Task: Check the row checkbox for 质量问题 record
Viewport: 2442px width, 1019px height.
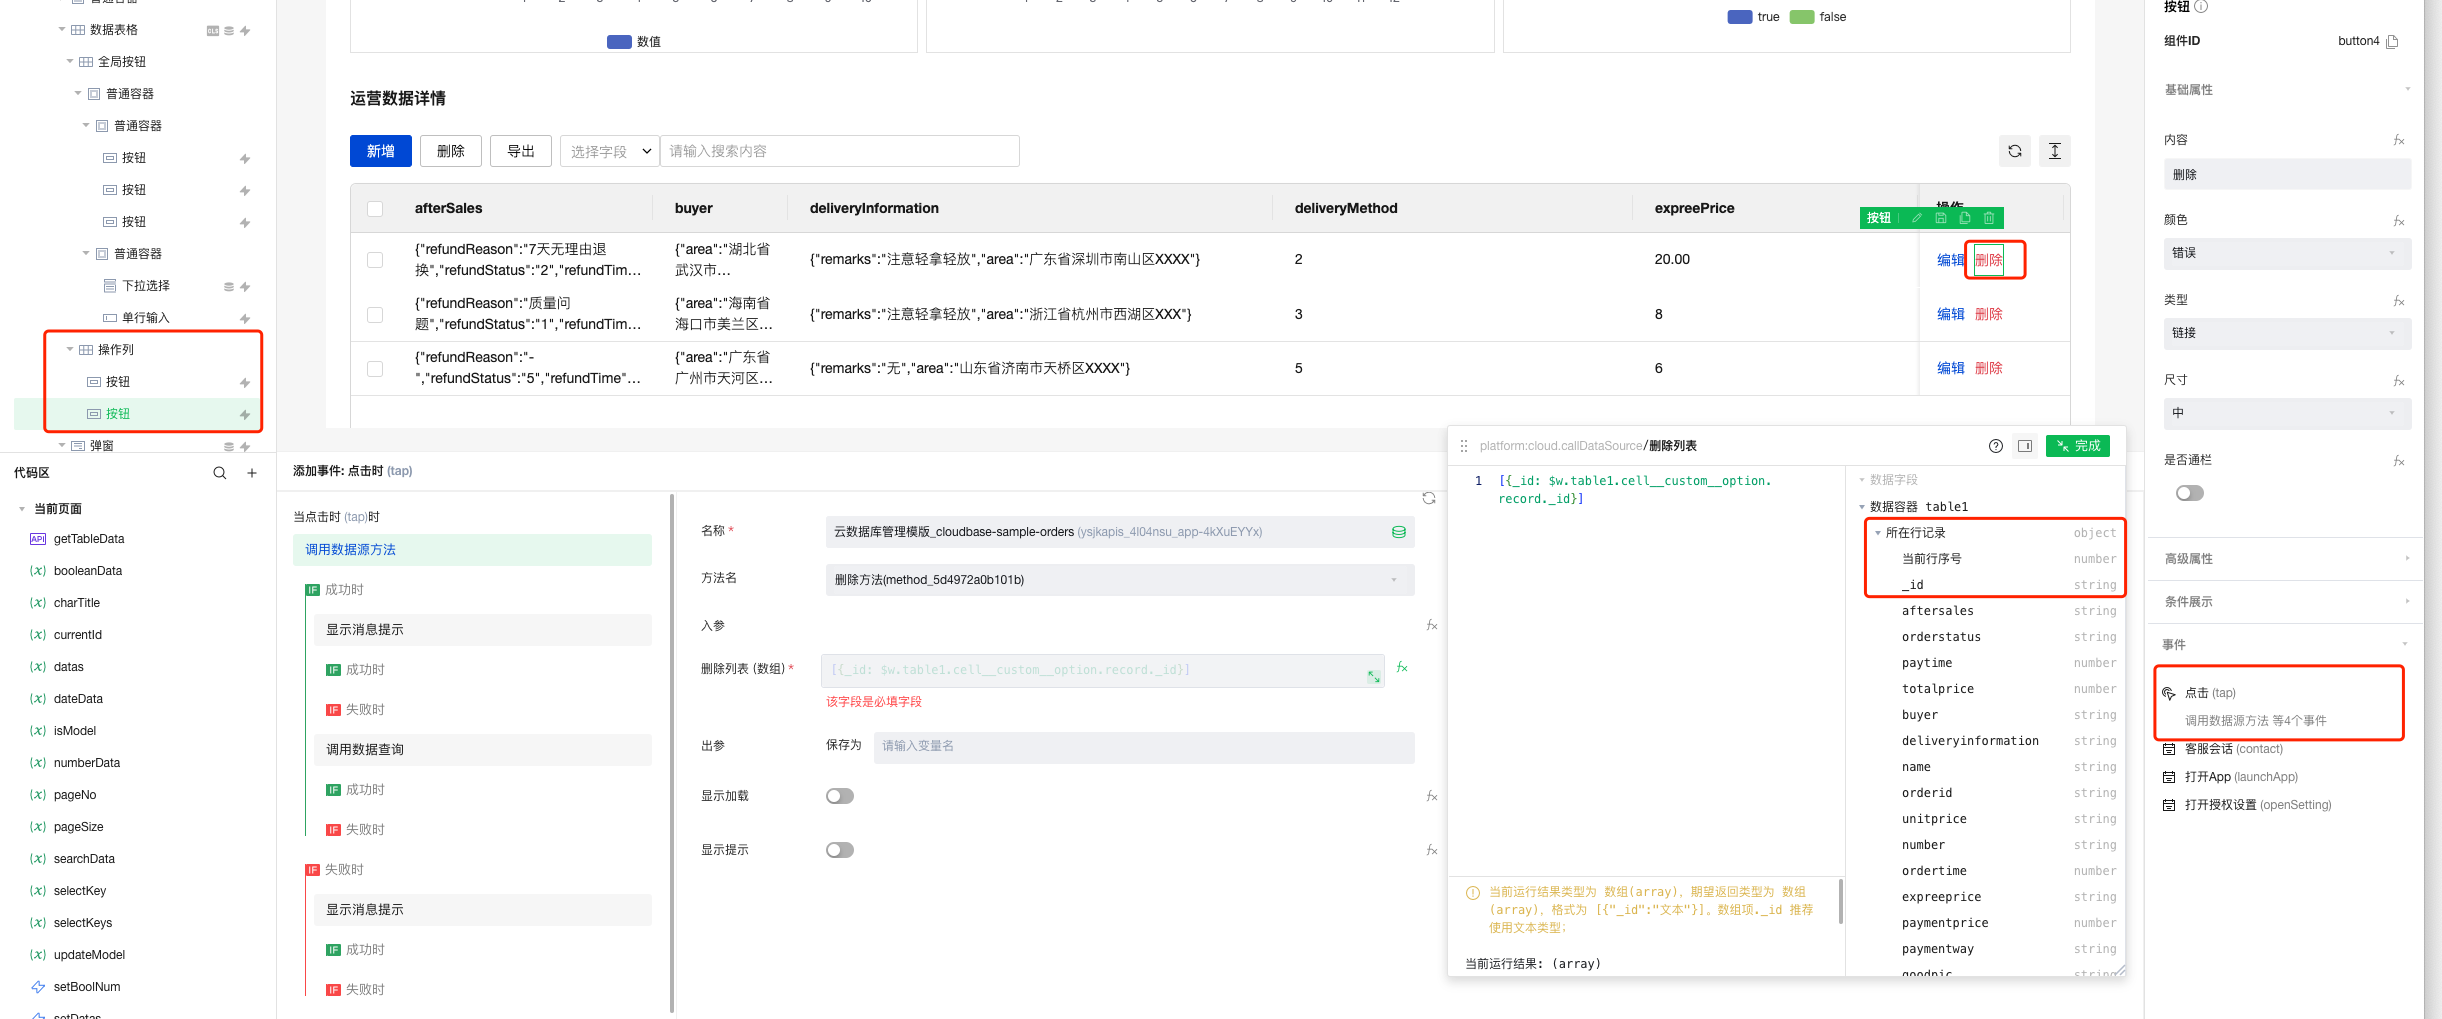Action: [375, 314]
